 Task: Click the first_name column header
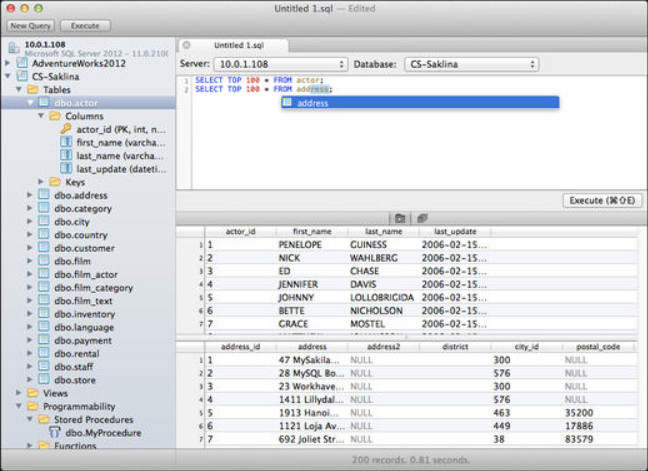pos(312,232)
